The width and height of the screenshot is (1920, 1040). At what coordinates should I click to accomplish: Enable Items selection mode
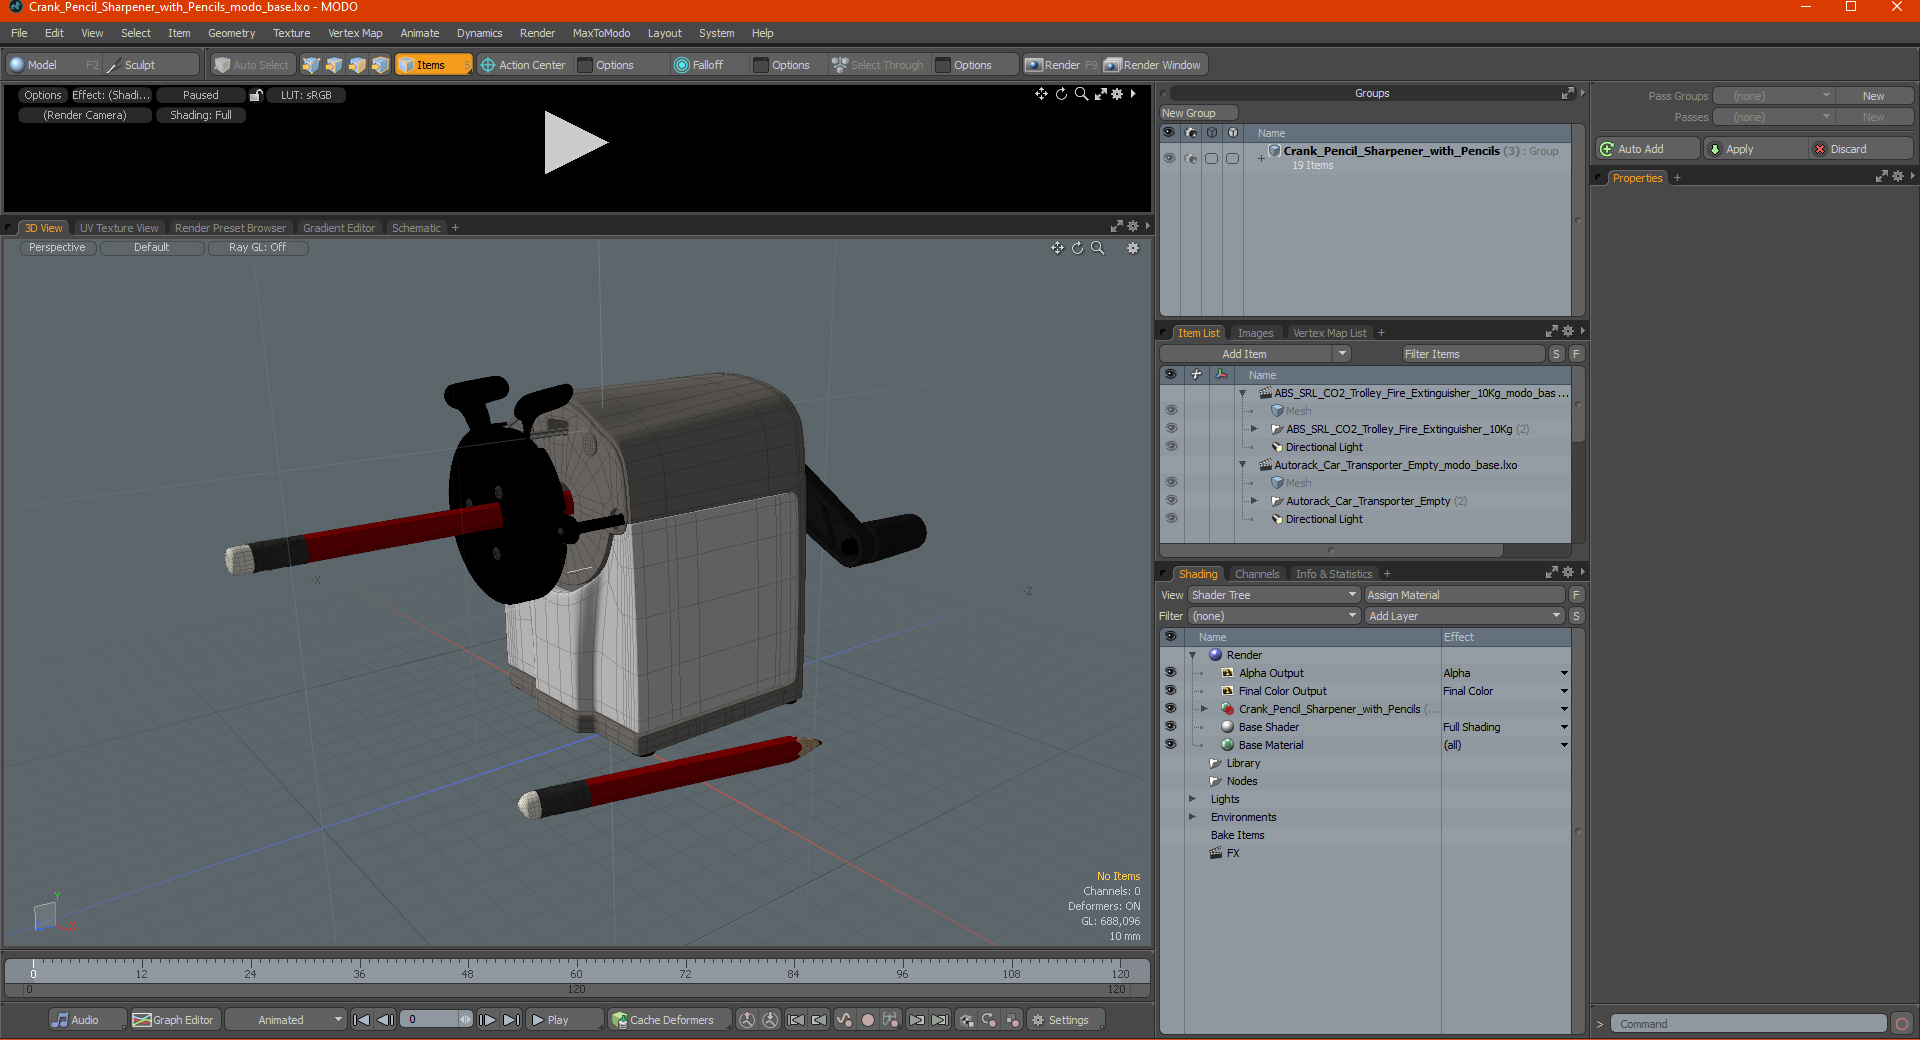pyautogui.click(x=432, y=65)
